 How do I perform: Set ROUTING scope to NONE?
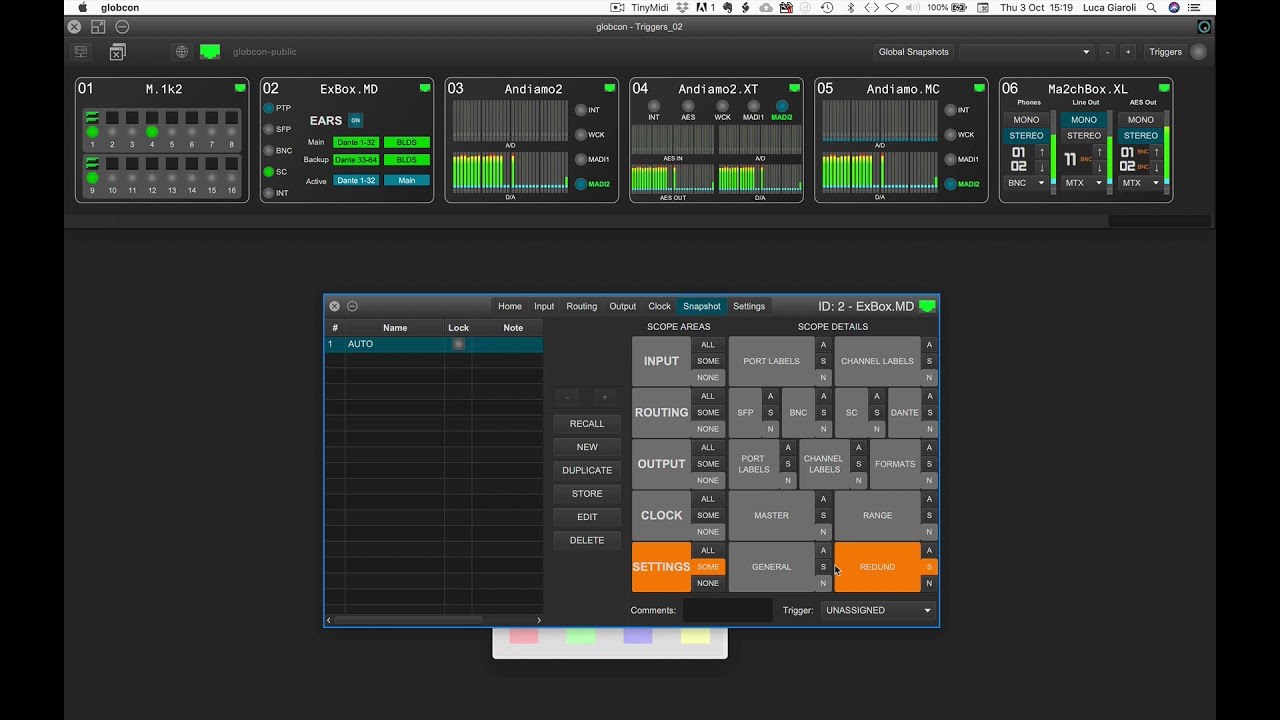pyautogui.click(x=708, y=429)
